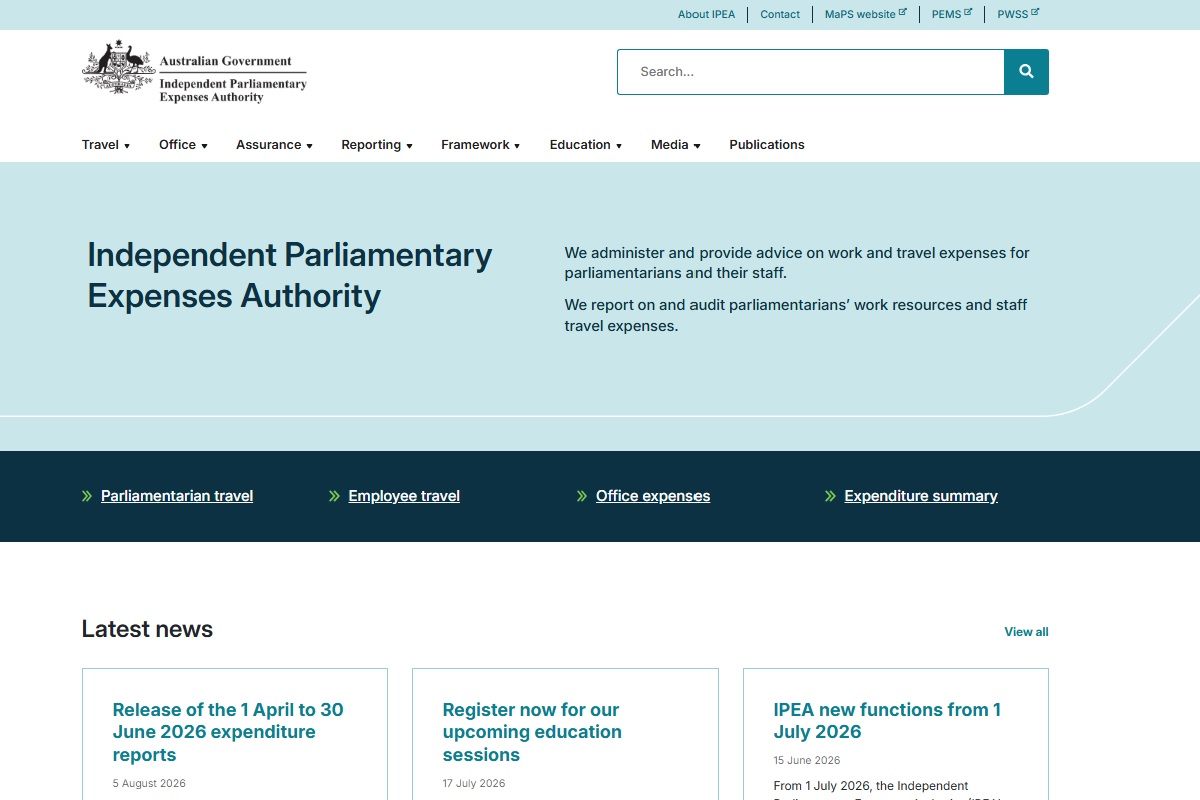
Task: View all latest news
Action: [x=1026, y=632]
